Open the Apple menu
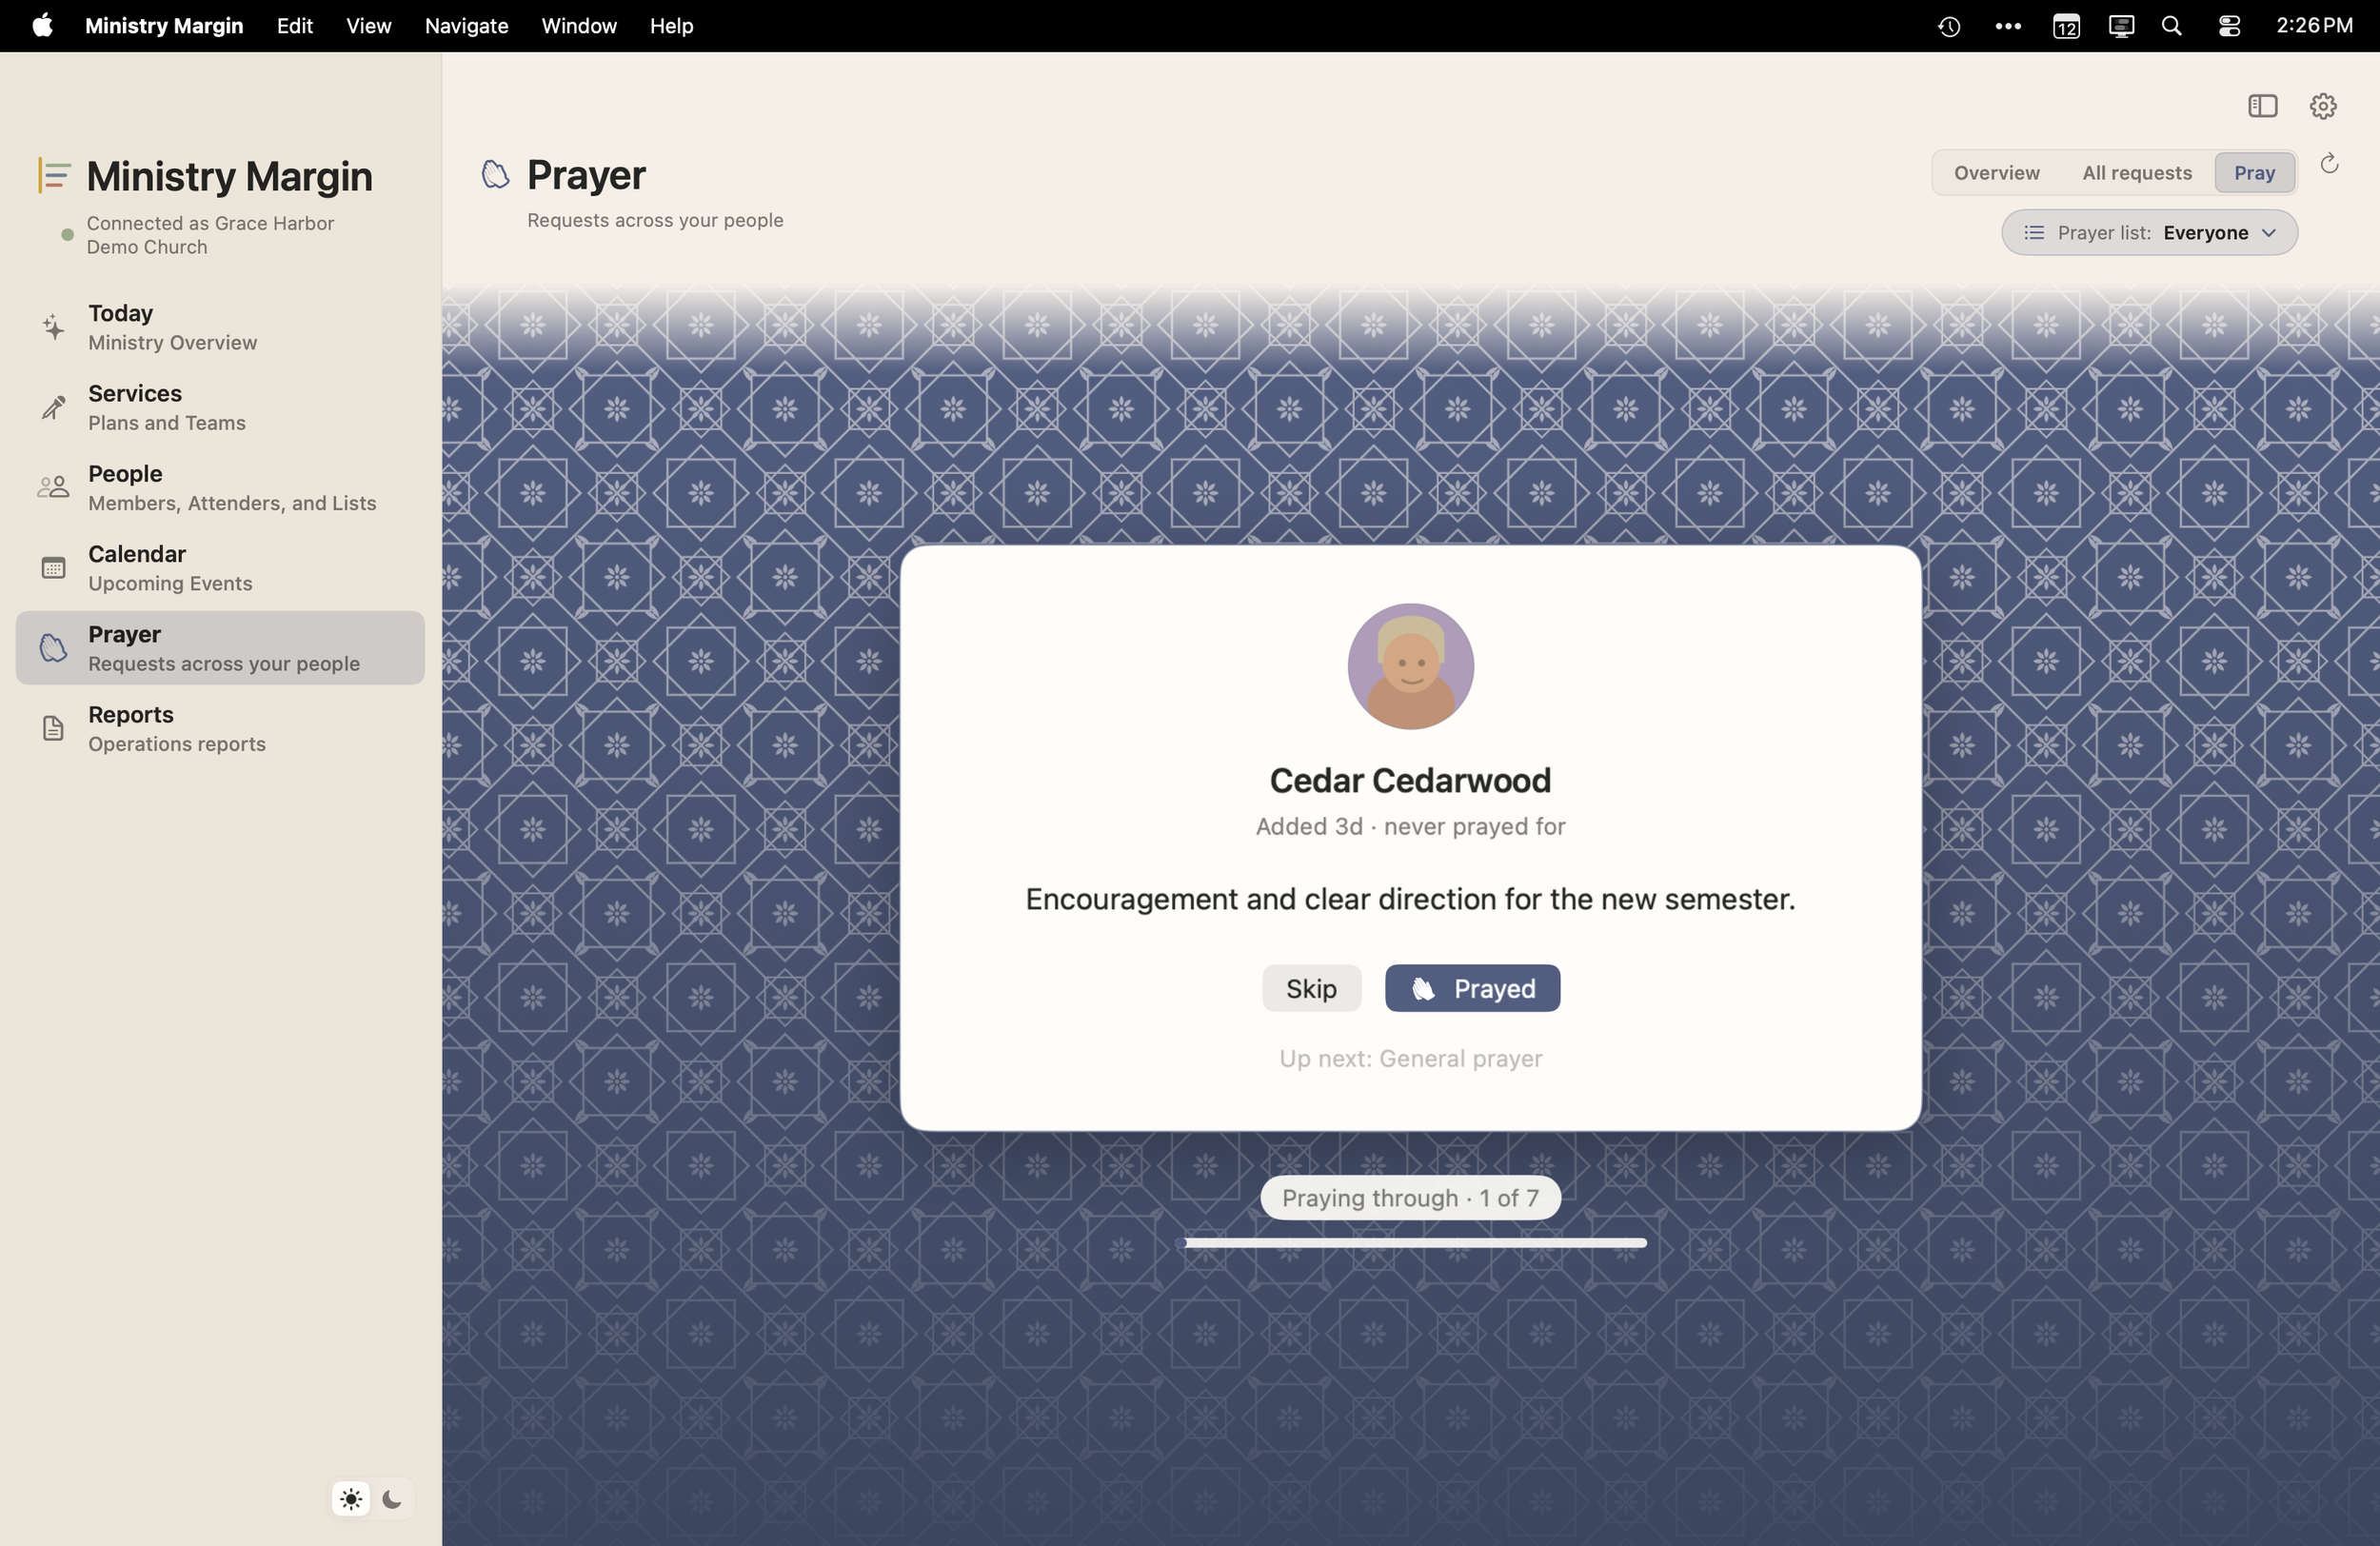Viewport: 2380px width, 1546px height. tap(42, 25)
